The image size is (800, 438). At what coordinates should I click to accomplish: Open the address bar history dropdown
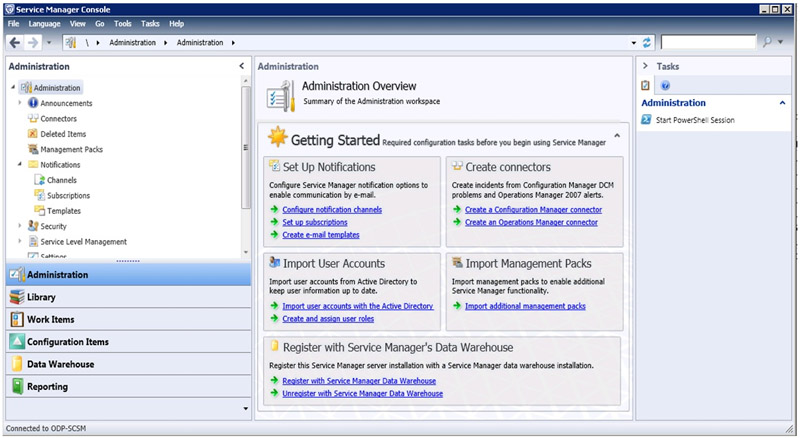pyautogui.click(x=634, y=43)
